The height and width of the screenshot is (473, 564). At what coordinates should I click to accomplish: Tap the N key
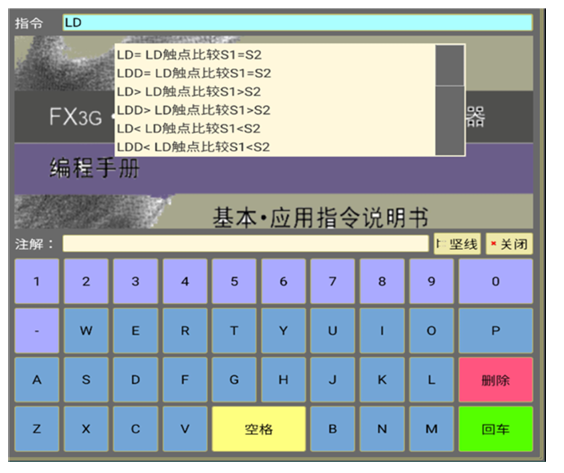click(382, 429)
